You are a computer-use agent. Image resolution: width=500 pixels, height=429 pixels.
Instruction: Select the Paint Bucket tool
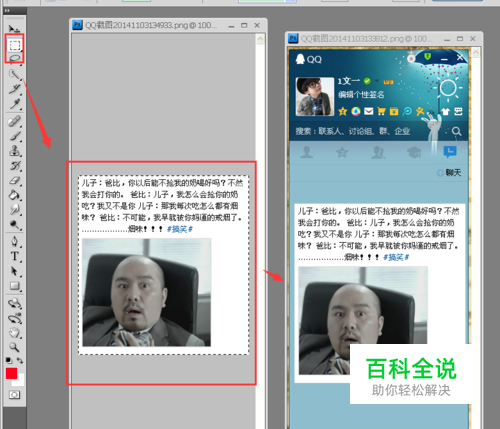click(x=14, y=195)
